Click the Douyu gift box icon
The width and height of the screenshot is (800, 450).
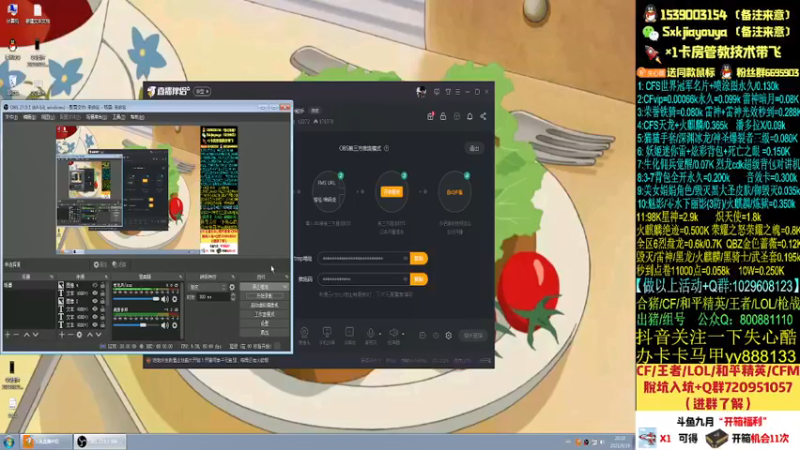click(x=431, y=116)
